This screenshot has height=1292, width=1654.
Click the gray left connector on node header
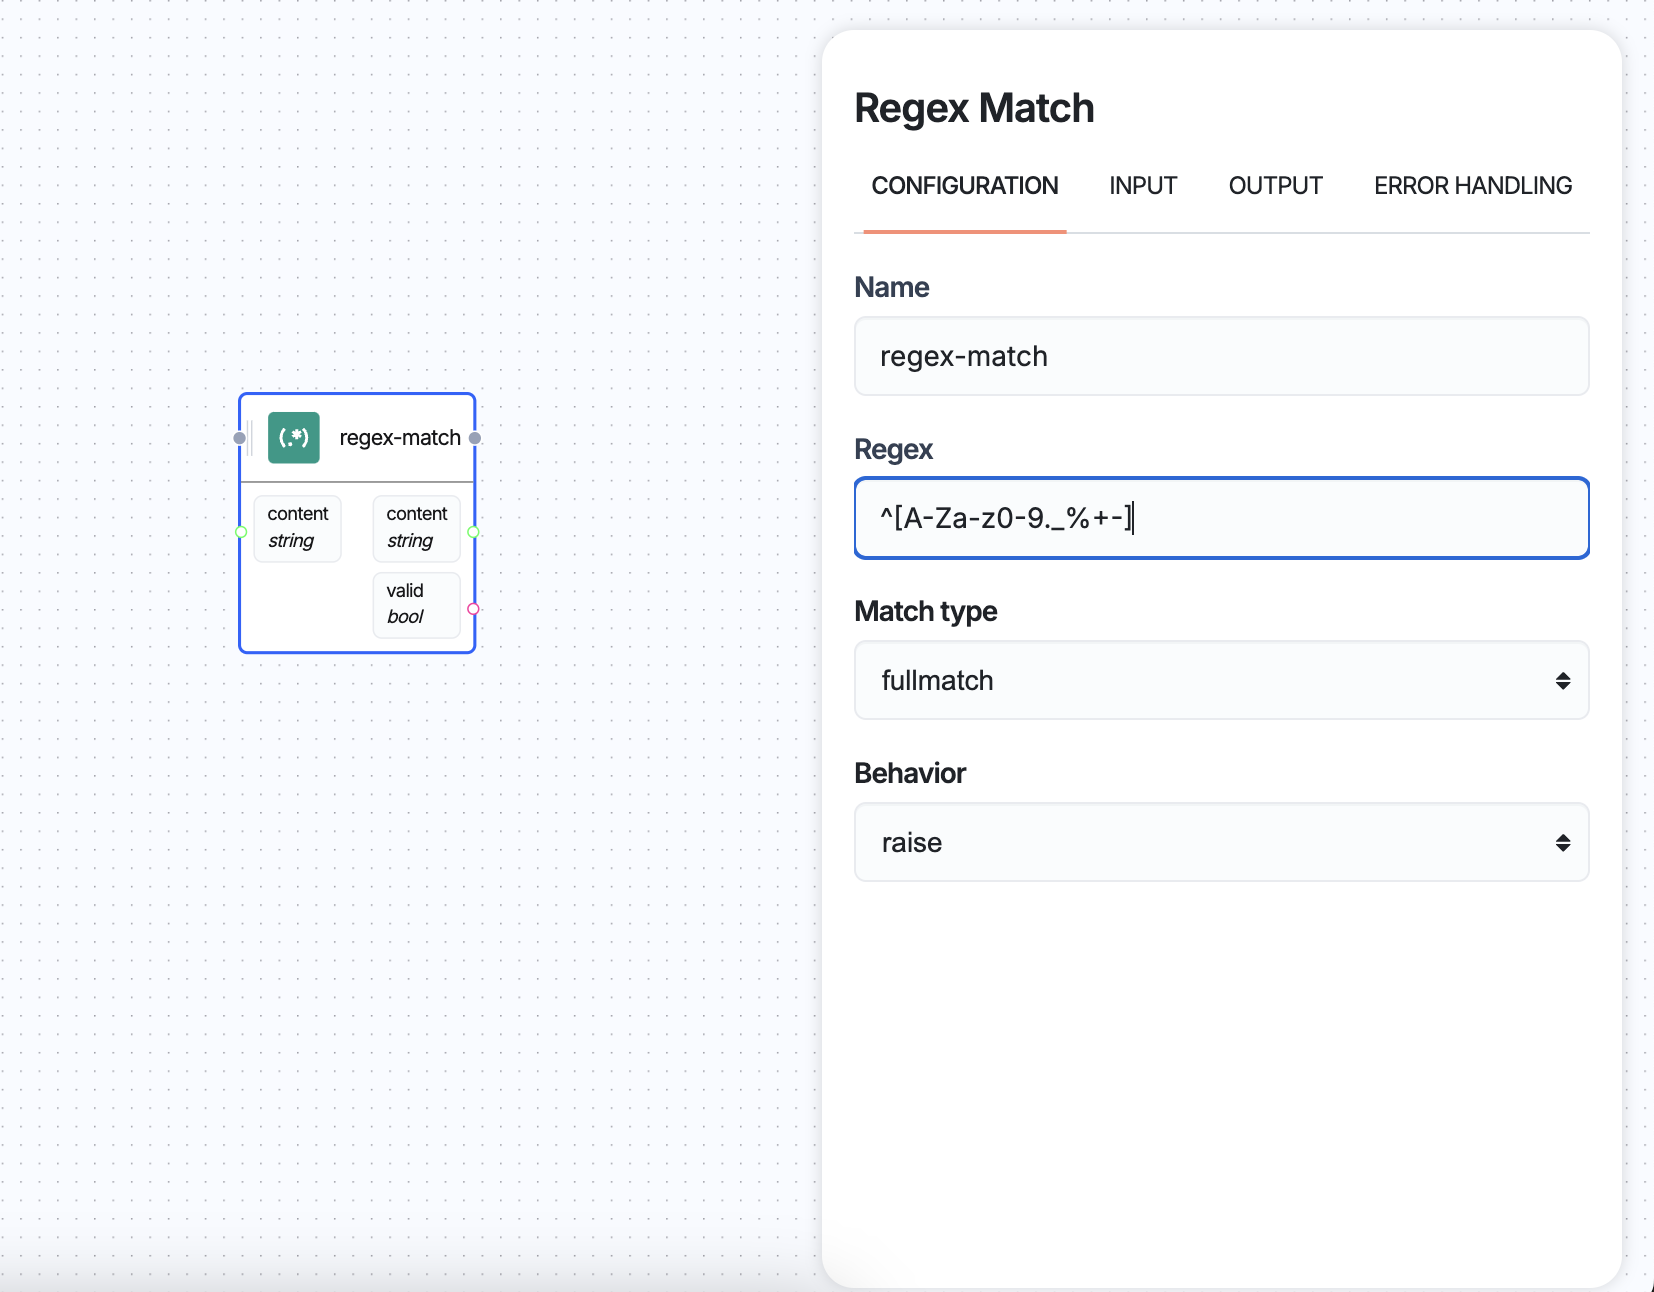pos(240,438)
